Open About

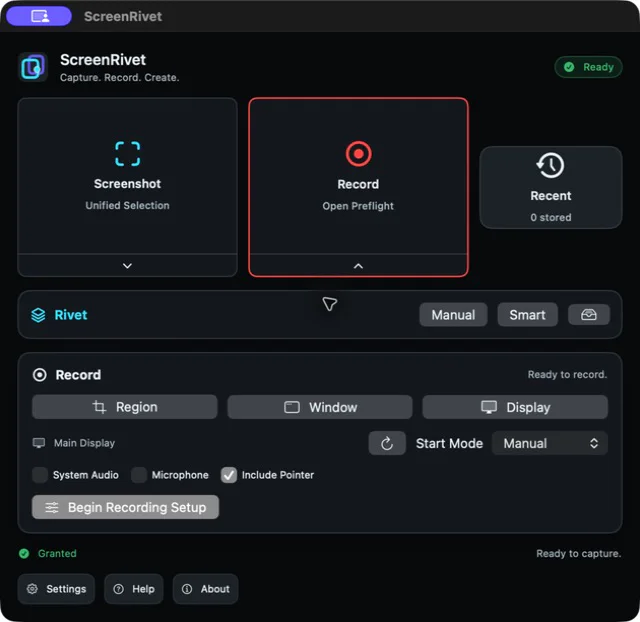coord(206,589)
